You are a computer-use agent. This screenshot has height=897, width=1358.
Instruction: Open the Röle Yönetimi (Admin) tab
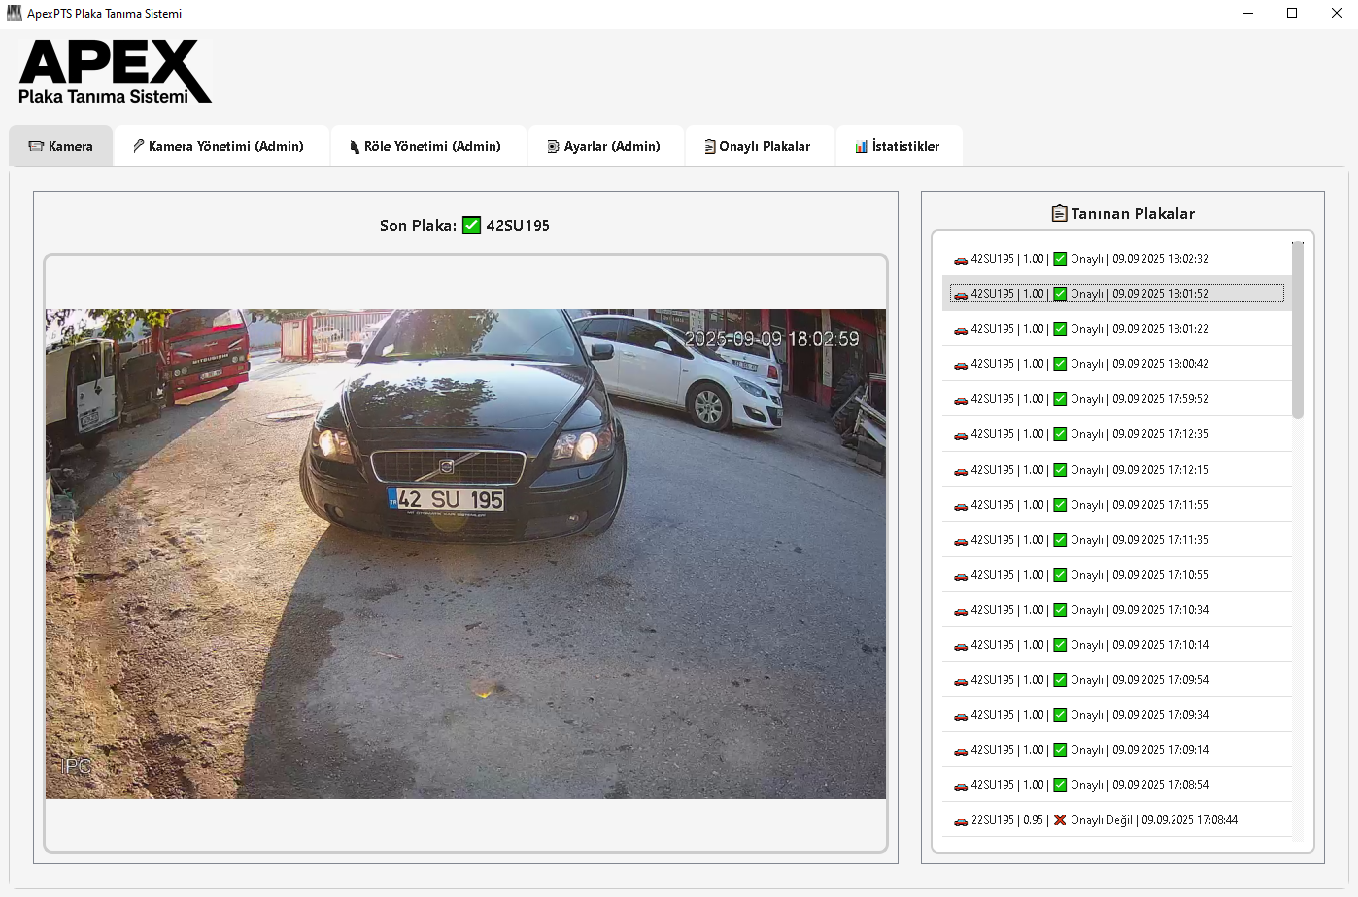click(428, 146)
